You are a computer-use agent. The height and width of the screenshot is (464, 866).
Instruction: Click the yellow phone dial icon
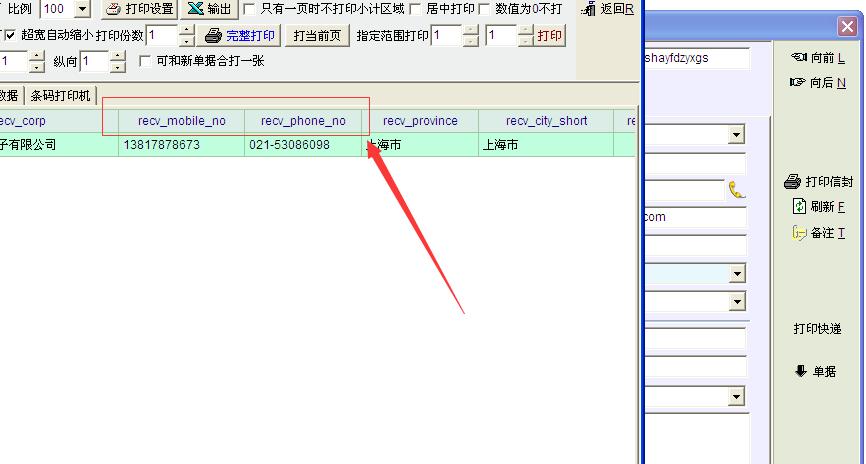click(737, 190)
